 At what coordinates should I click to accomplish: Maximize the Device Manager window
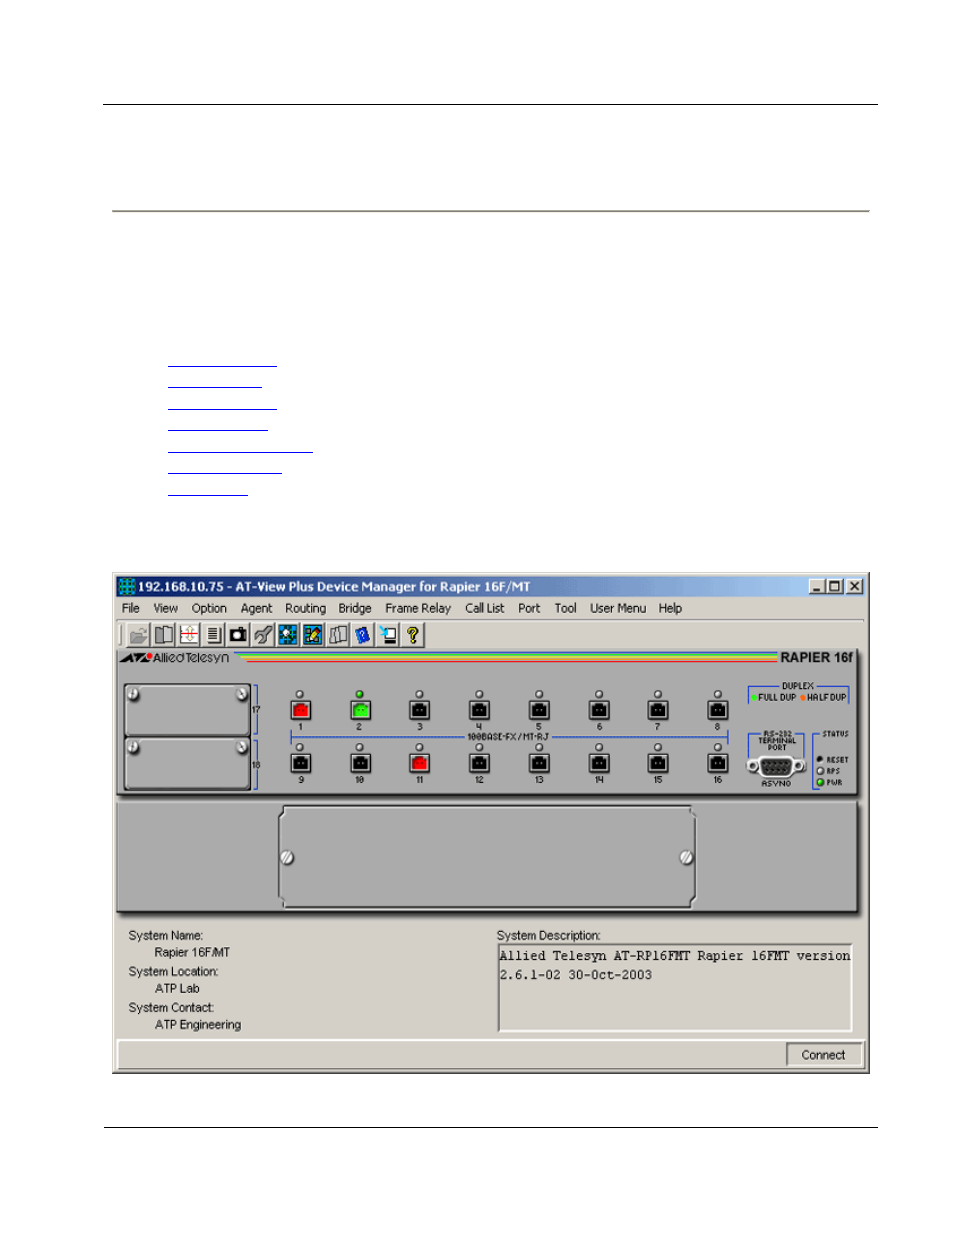(834, 587)
